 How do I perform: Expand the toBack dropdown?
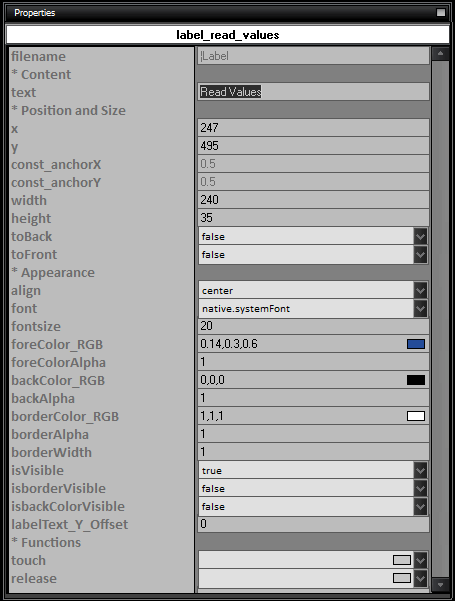421,236
